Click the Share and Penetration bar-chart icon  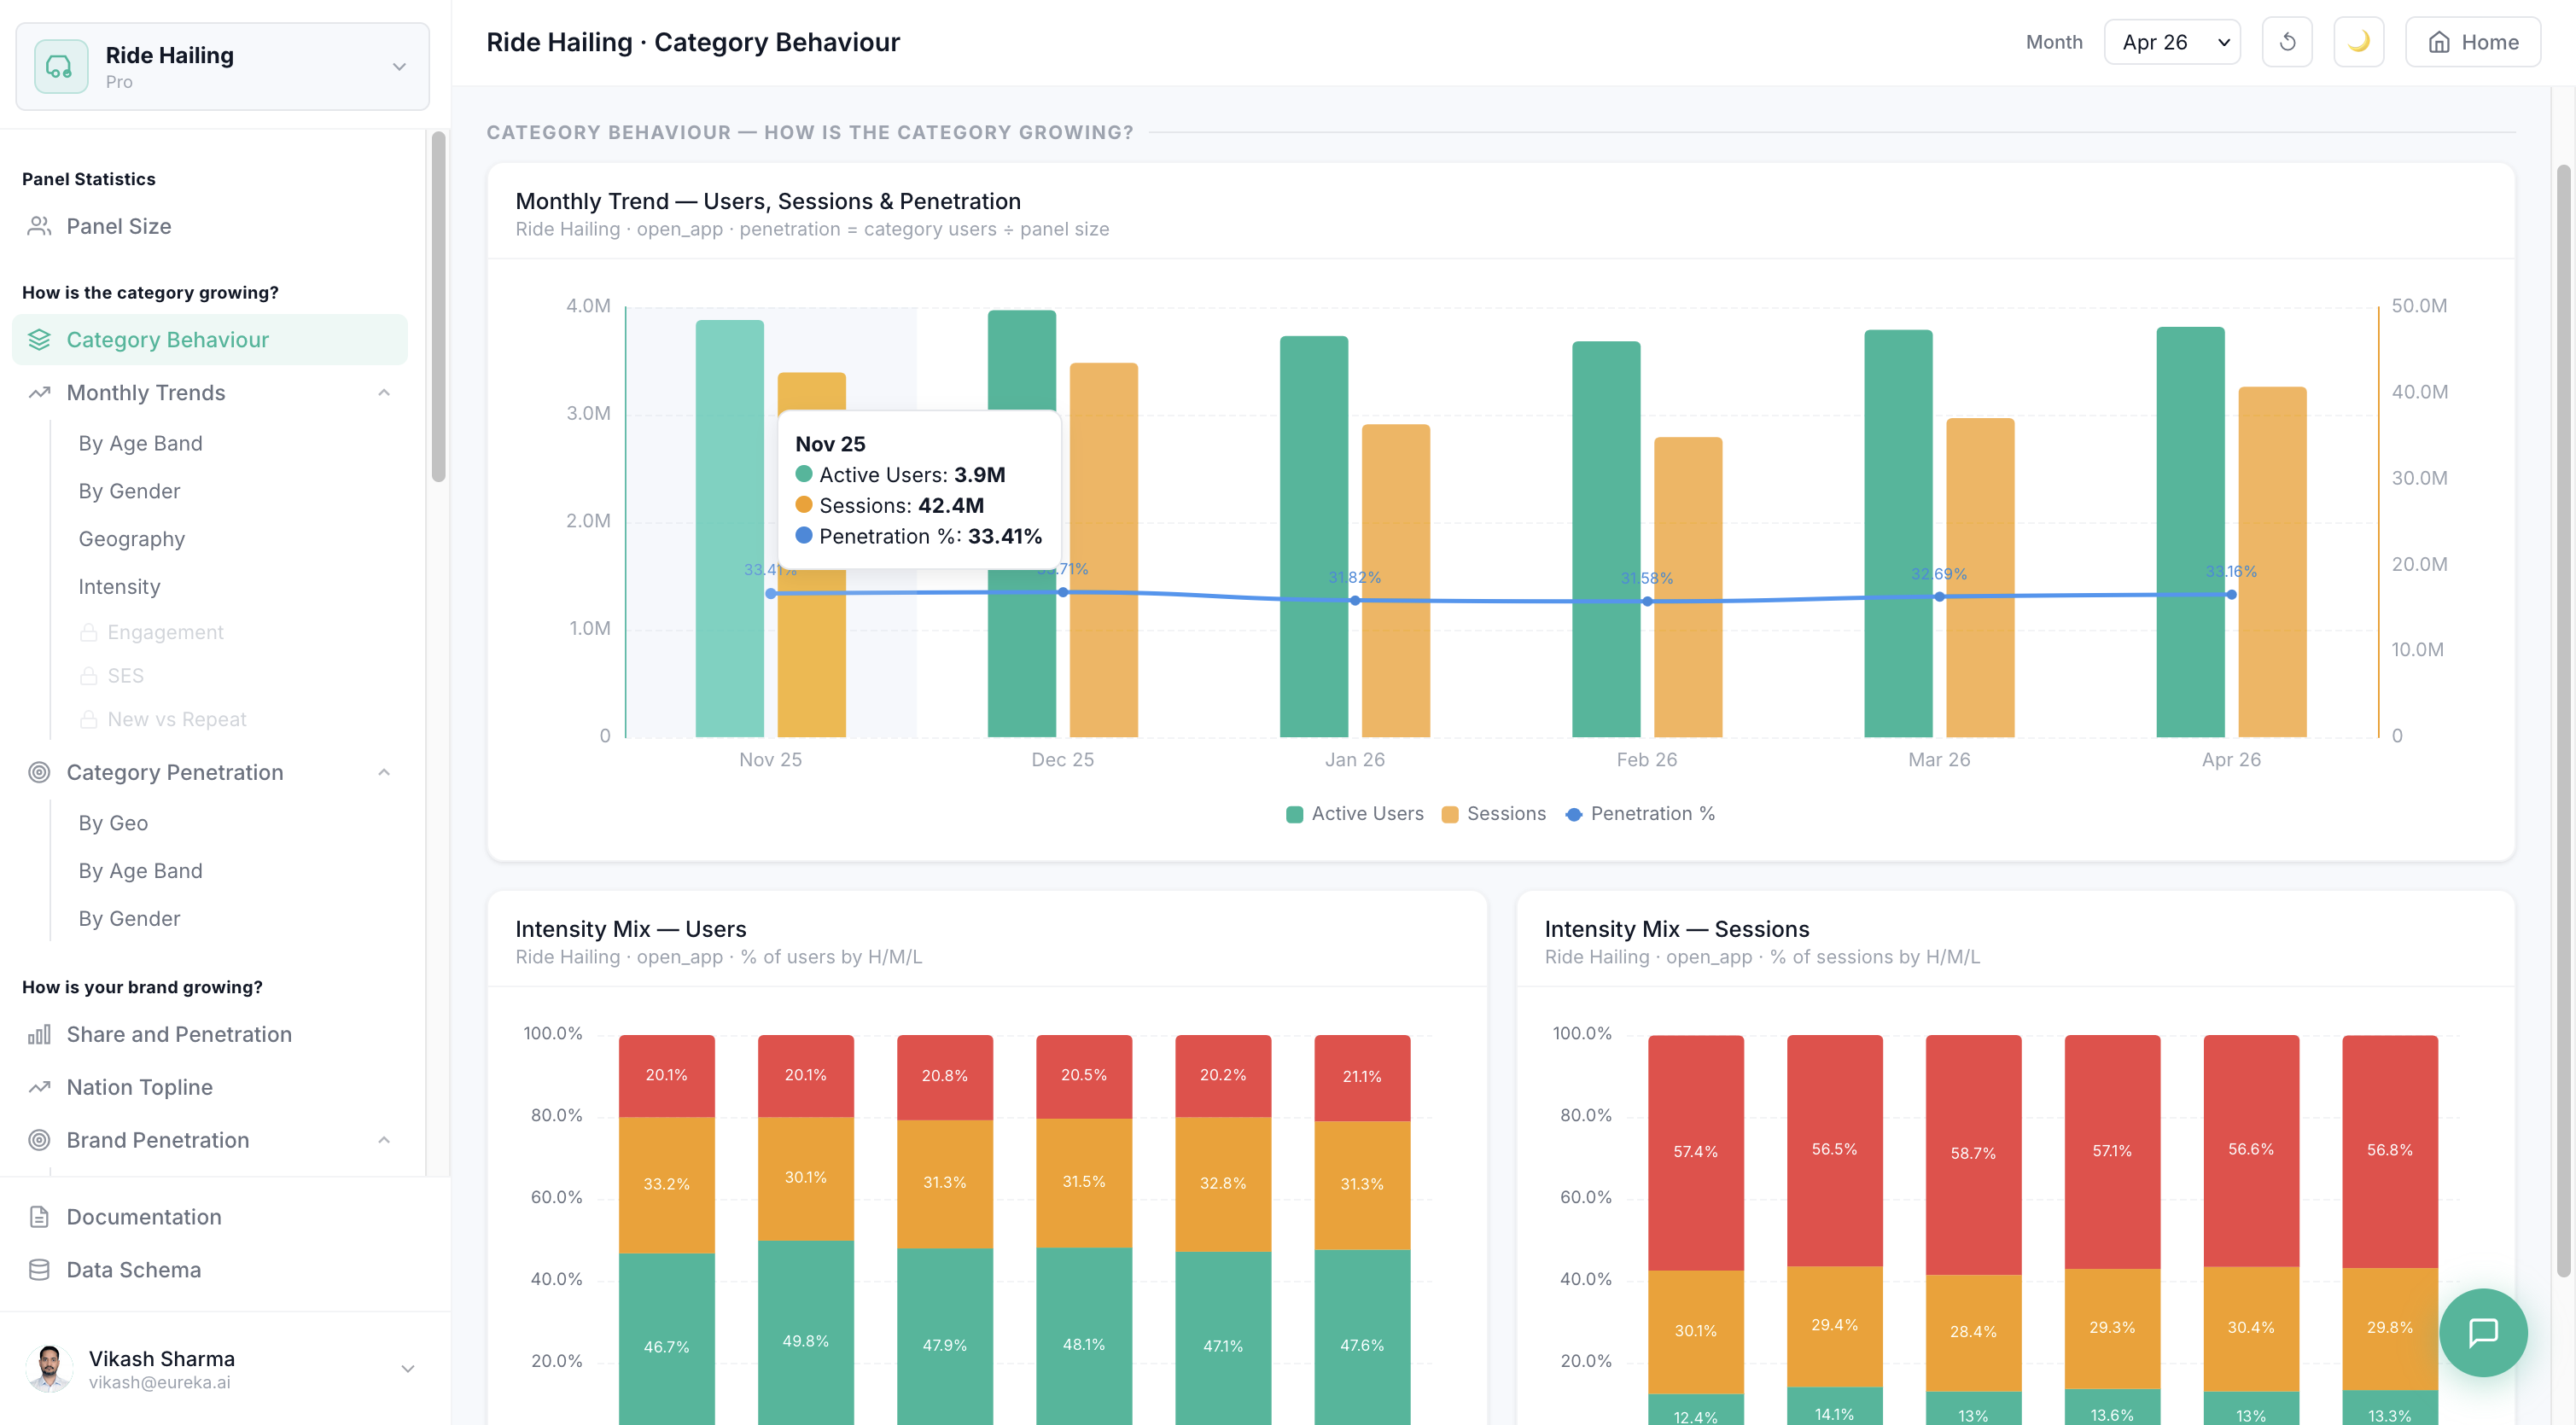39,1035
